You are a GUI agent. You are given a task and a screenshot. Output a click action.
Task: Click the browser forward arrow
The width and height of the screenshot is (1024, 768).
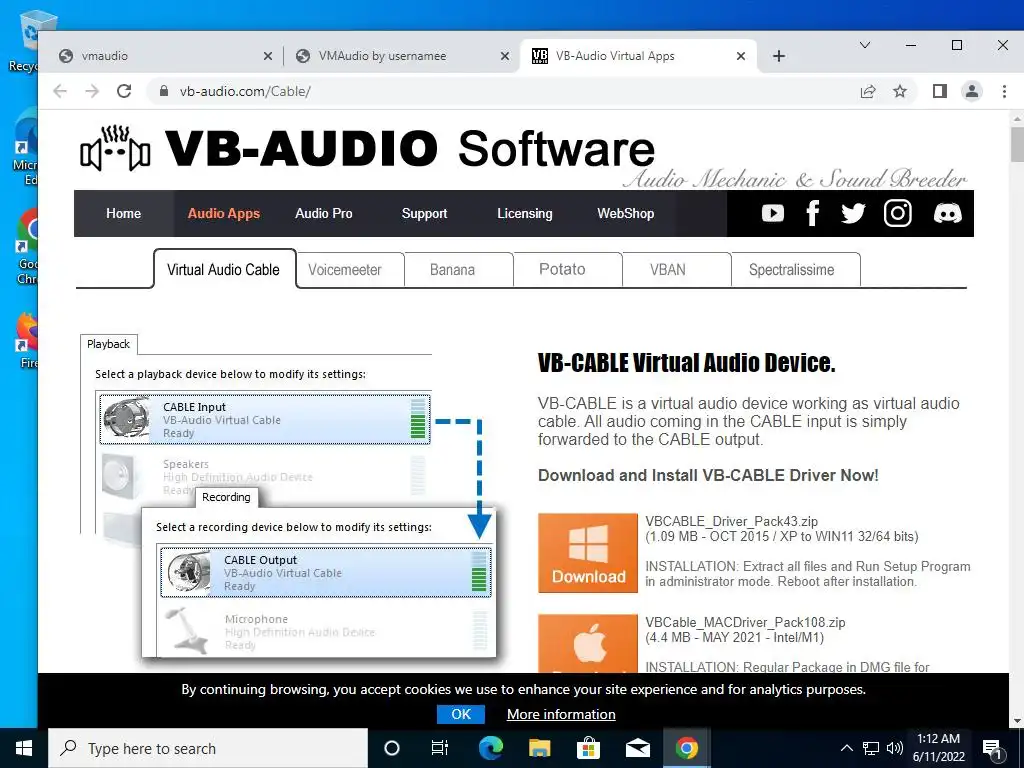tap(92, 91)
